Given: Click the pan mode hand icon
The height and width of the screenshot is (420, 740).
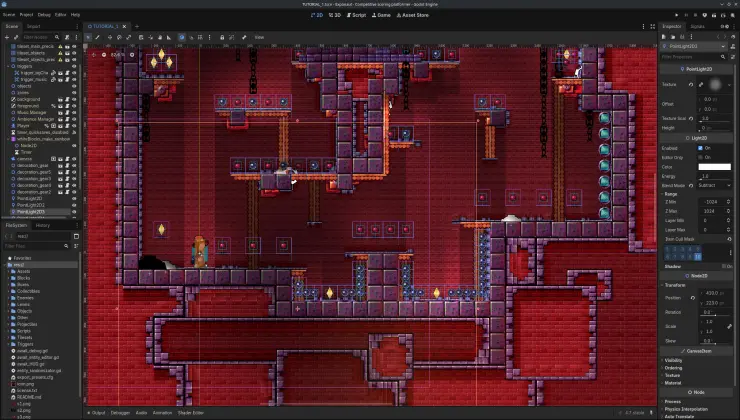Looking at the screenshot, I should (x=160, y=37).
